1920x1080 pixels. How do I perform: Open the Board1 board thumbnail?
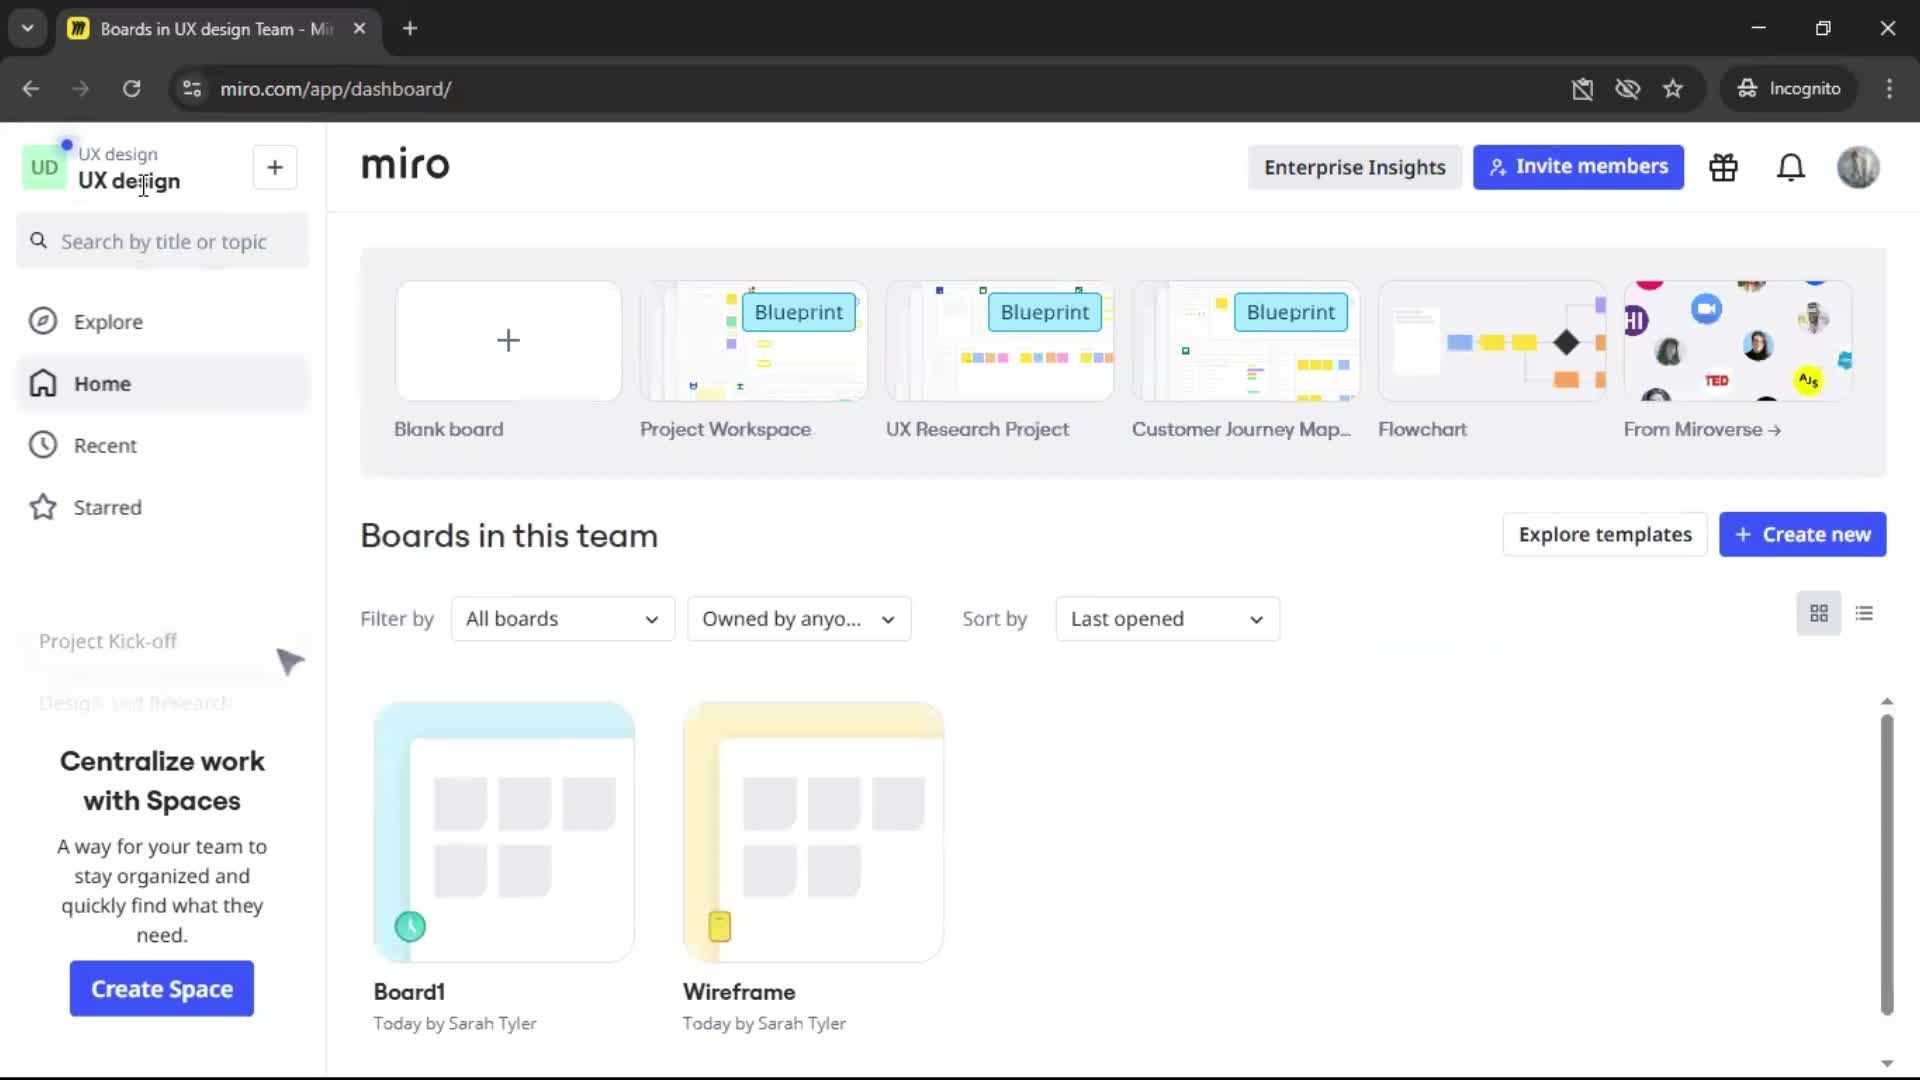pyautogui.click(x=504, y=832)
